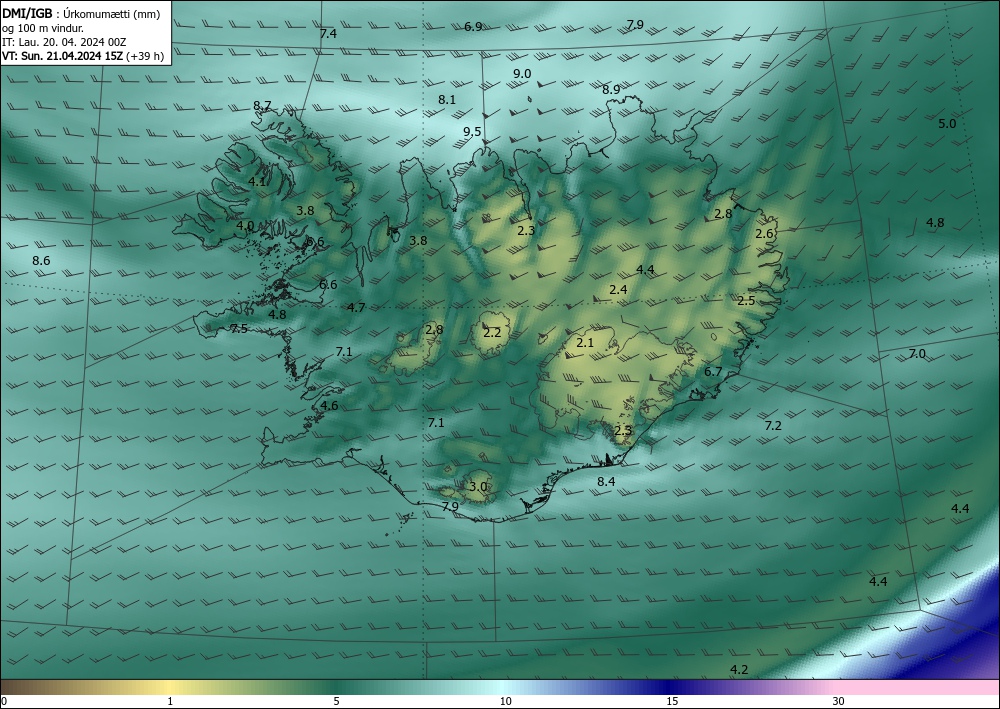Click the brown start of the colour scale bar

[26, 687]
